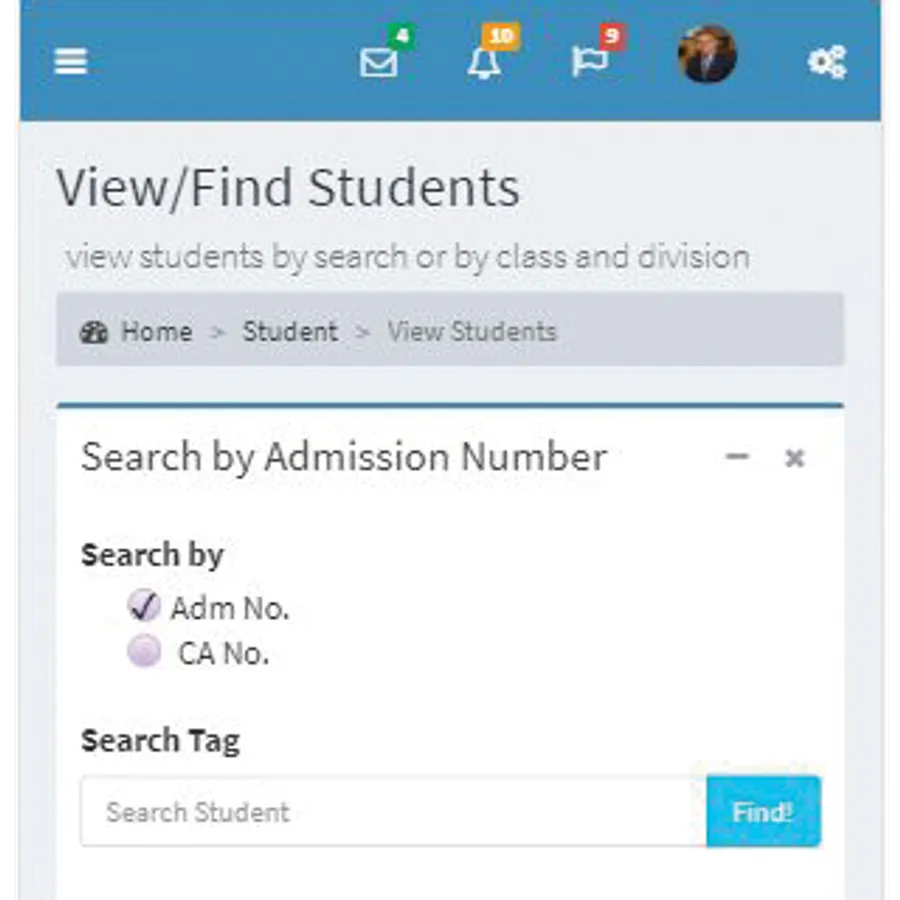Viewport: 900px width, 900px height.
Task: Click the Find! button
Action: [763, 812]
